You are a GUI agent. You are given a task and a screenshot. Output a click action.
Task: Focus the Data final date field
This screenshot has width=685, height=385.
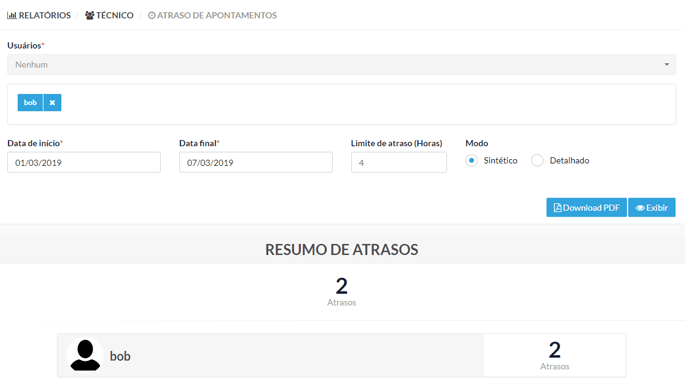pyautogui.click(x=256, y=163)
